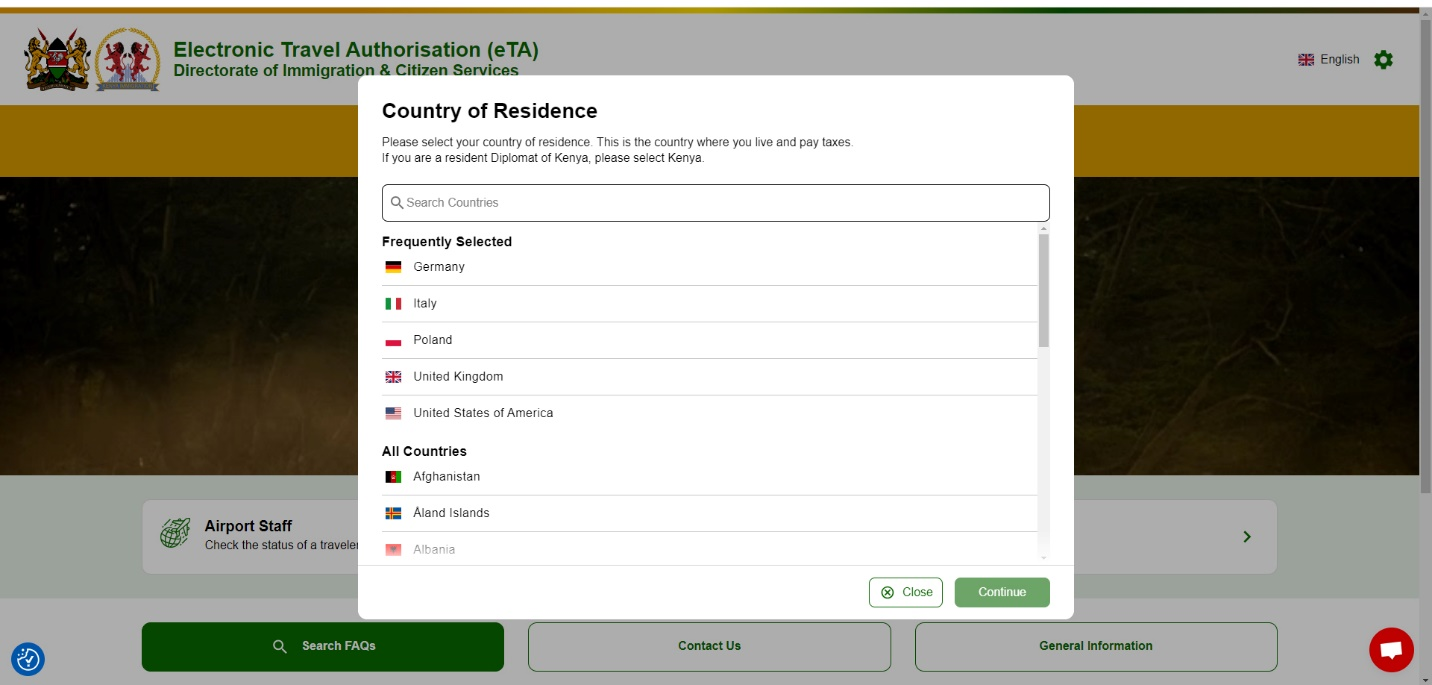The height and width of the screenshot is (685, 1432).
Task: Pick Åland Islands from the list
Action: (x=451, y=513)
